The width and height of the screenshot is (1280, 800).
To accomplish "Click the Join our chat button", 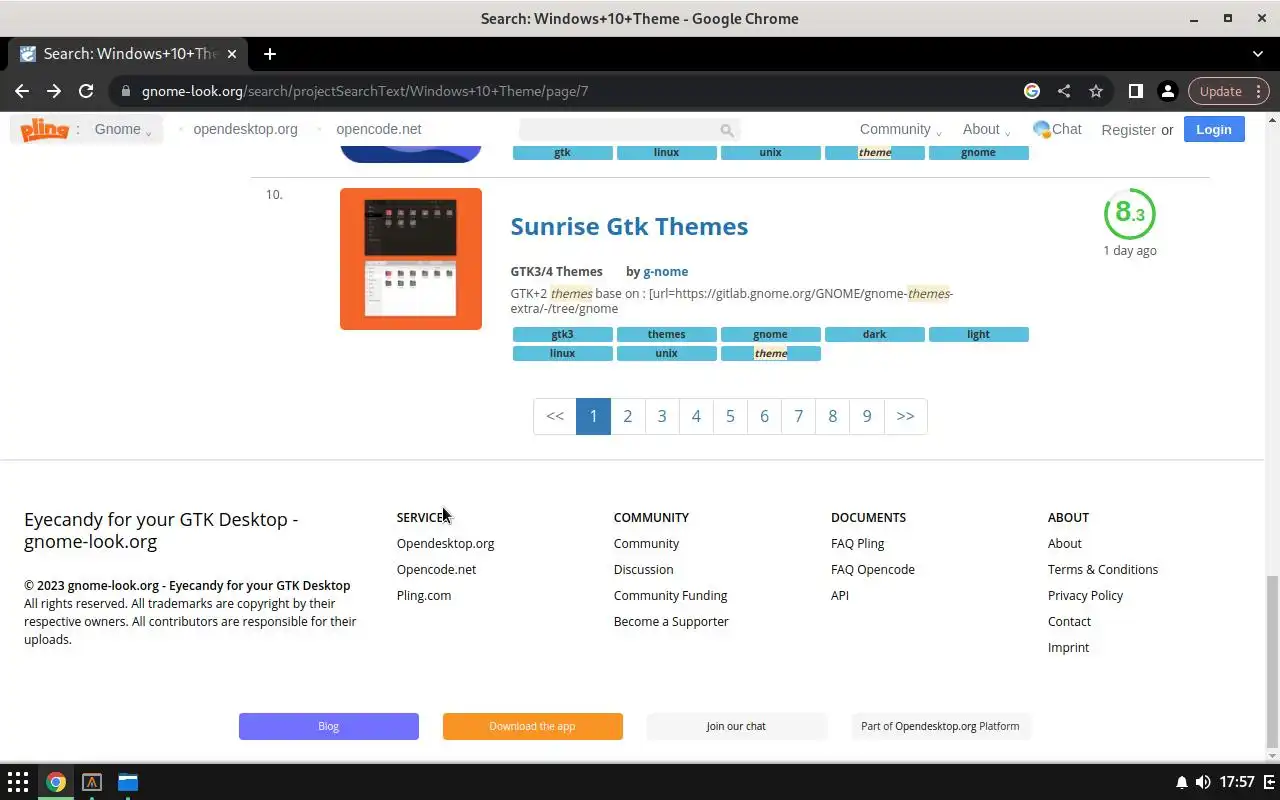I will tap(737, 726).
